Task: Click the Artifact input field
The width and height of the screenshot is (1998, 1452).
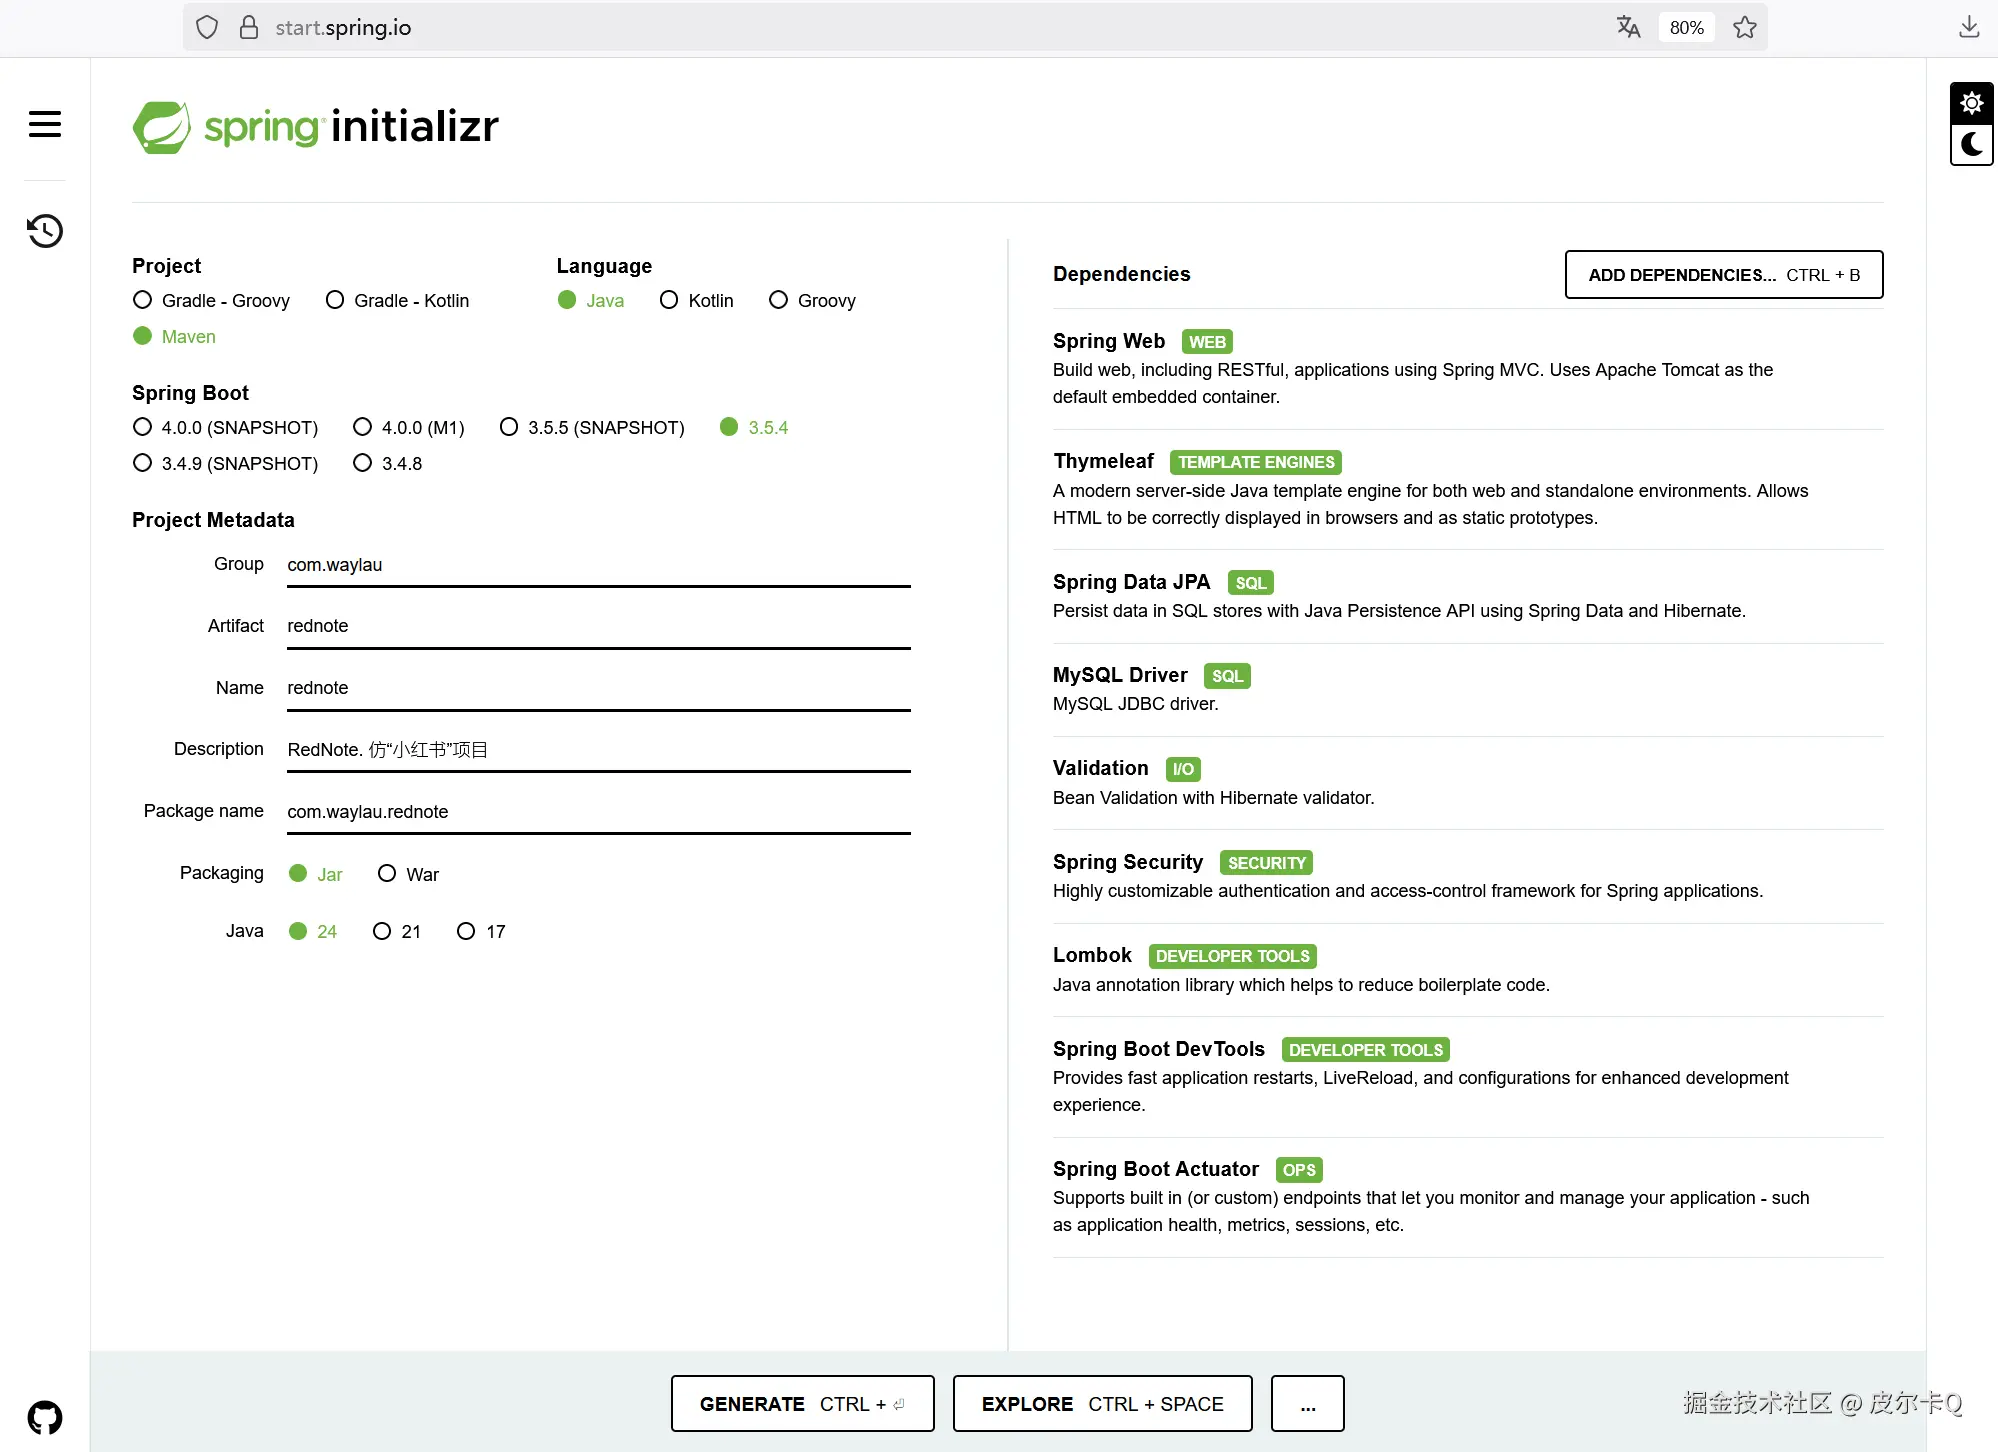Action: coord(598,627)
